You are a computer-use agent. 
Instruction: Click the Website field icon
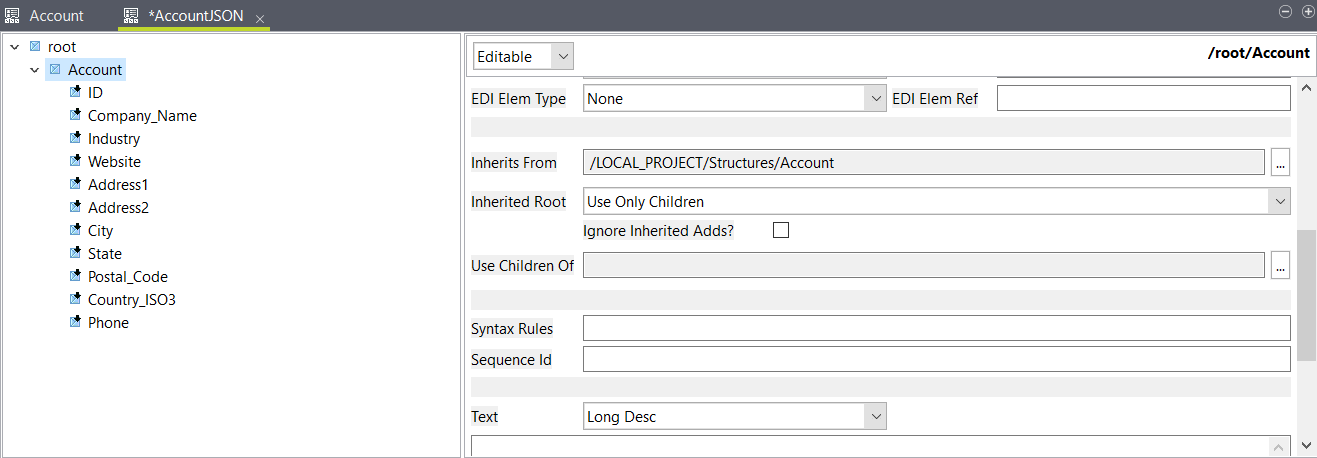75,161
